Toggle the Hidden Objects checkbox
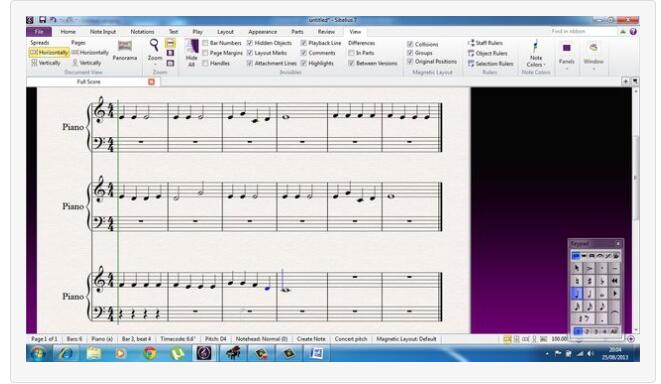The image size is (661, 384). [x=250, y=43]
